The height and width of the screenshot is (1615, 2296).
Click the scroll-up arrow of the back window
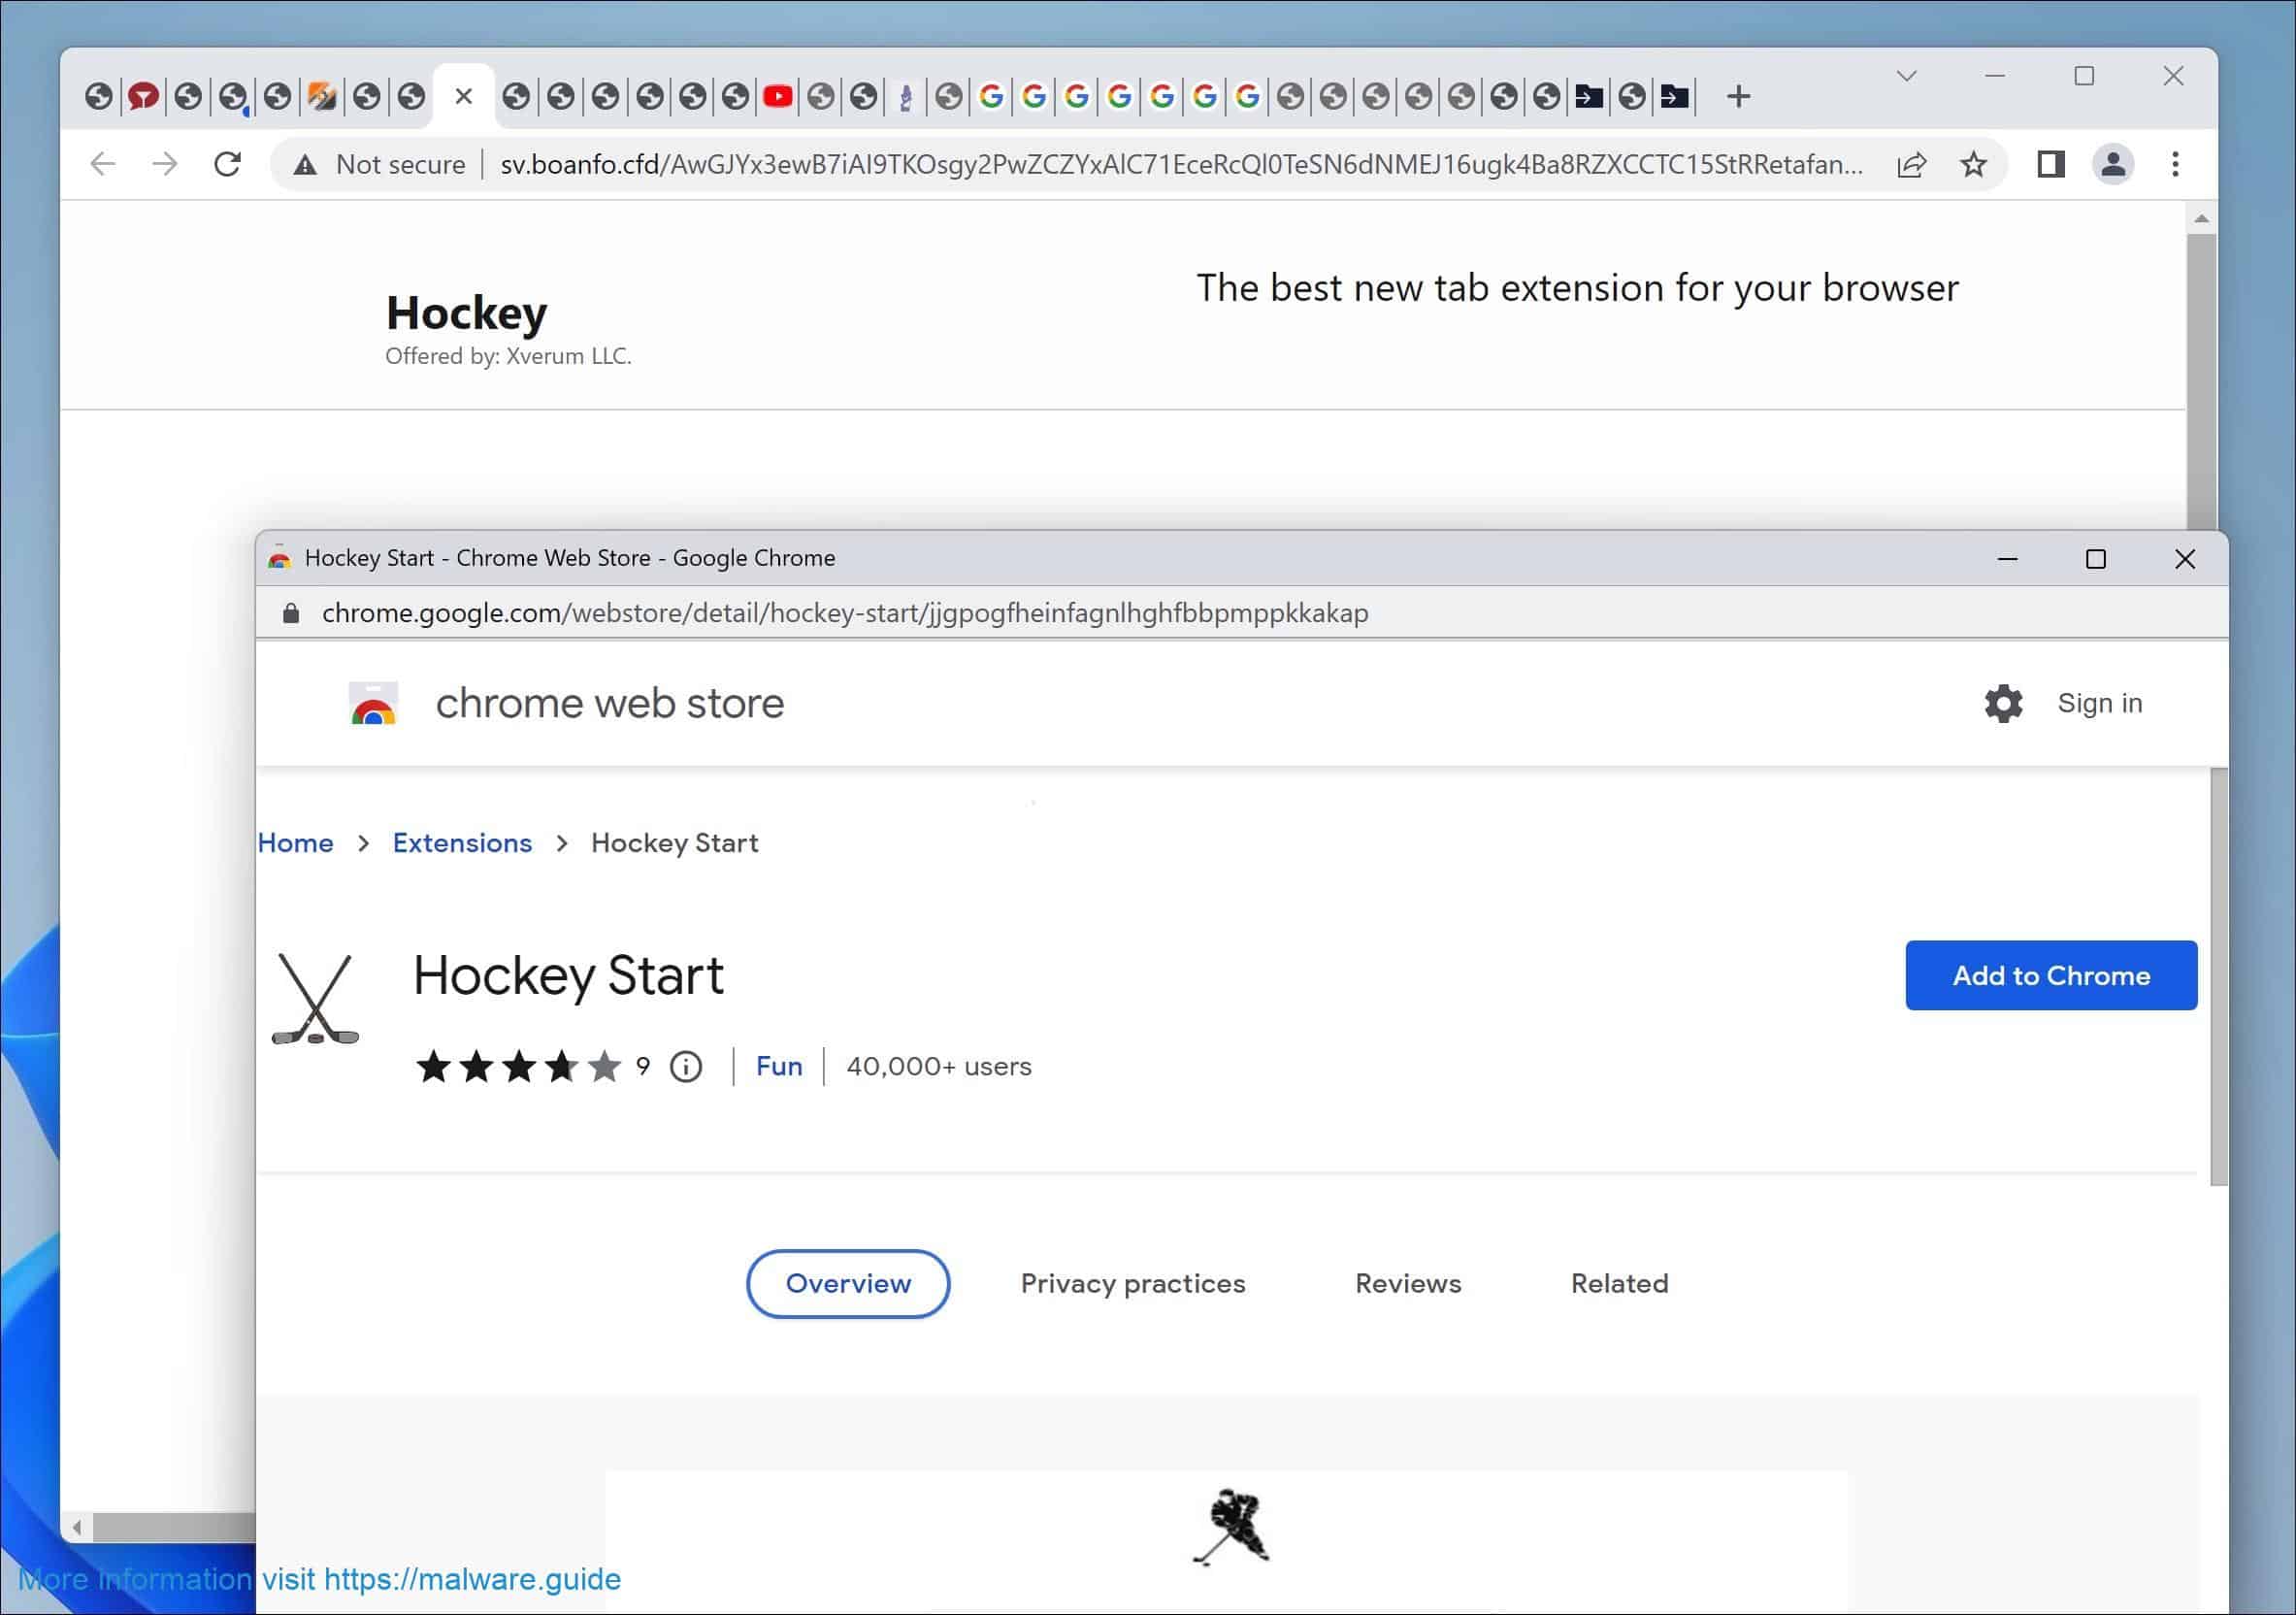click(x=2201, y=219)
